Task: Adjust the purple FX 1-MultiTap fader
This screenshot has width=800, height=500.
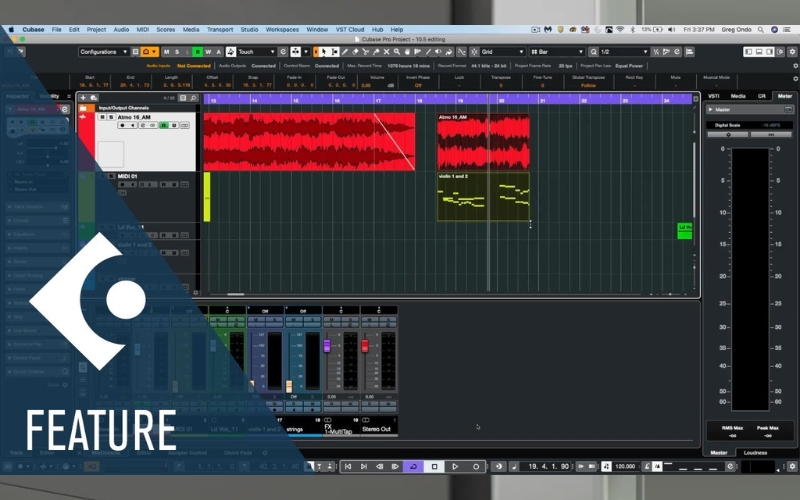Action: click(327, 346)
